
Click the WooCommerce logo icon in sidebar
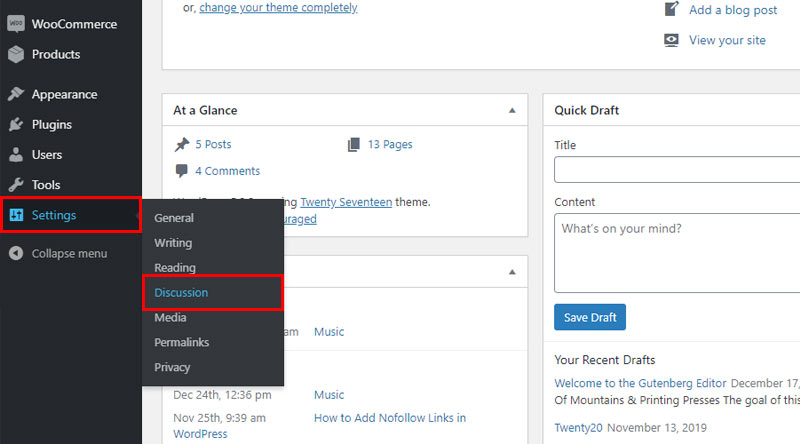tap(16, 23)
